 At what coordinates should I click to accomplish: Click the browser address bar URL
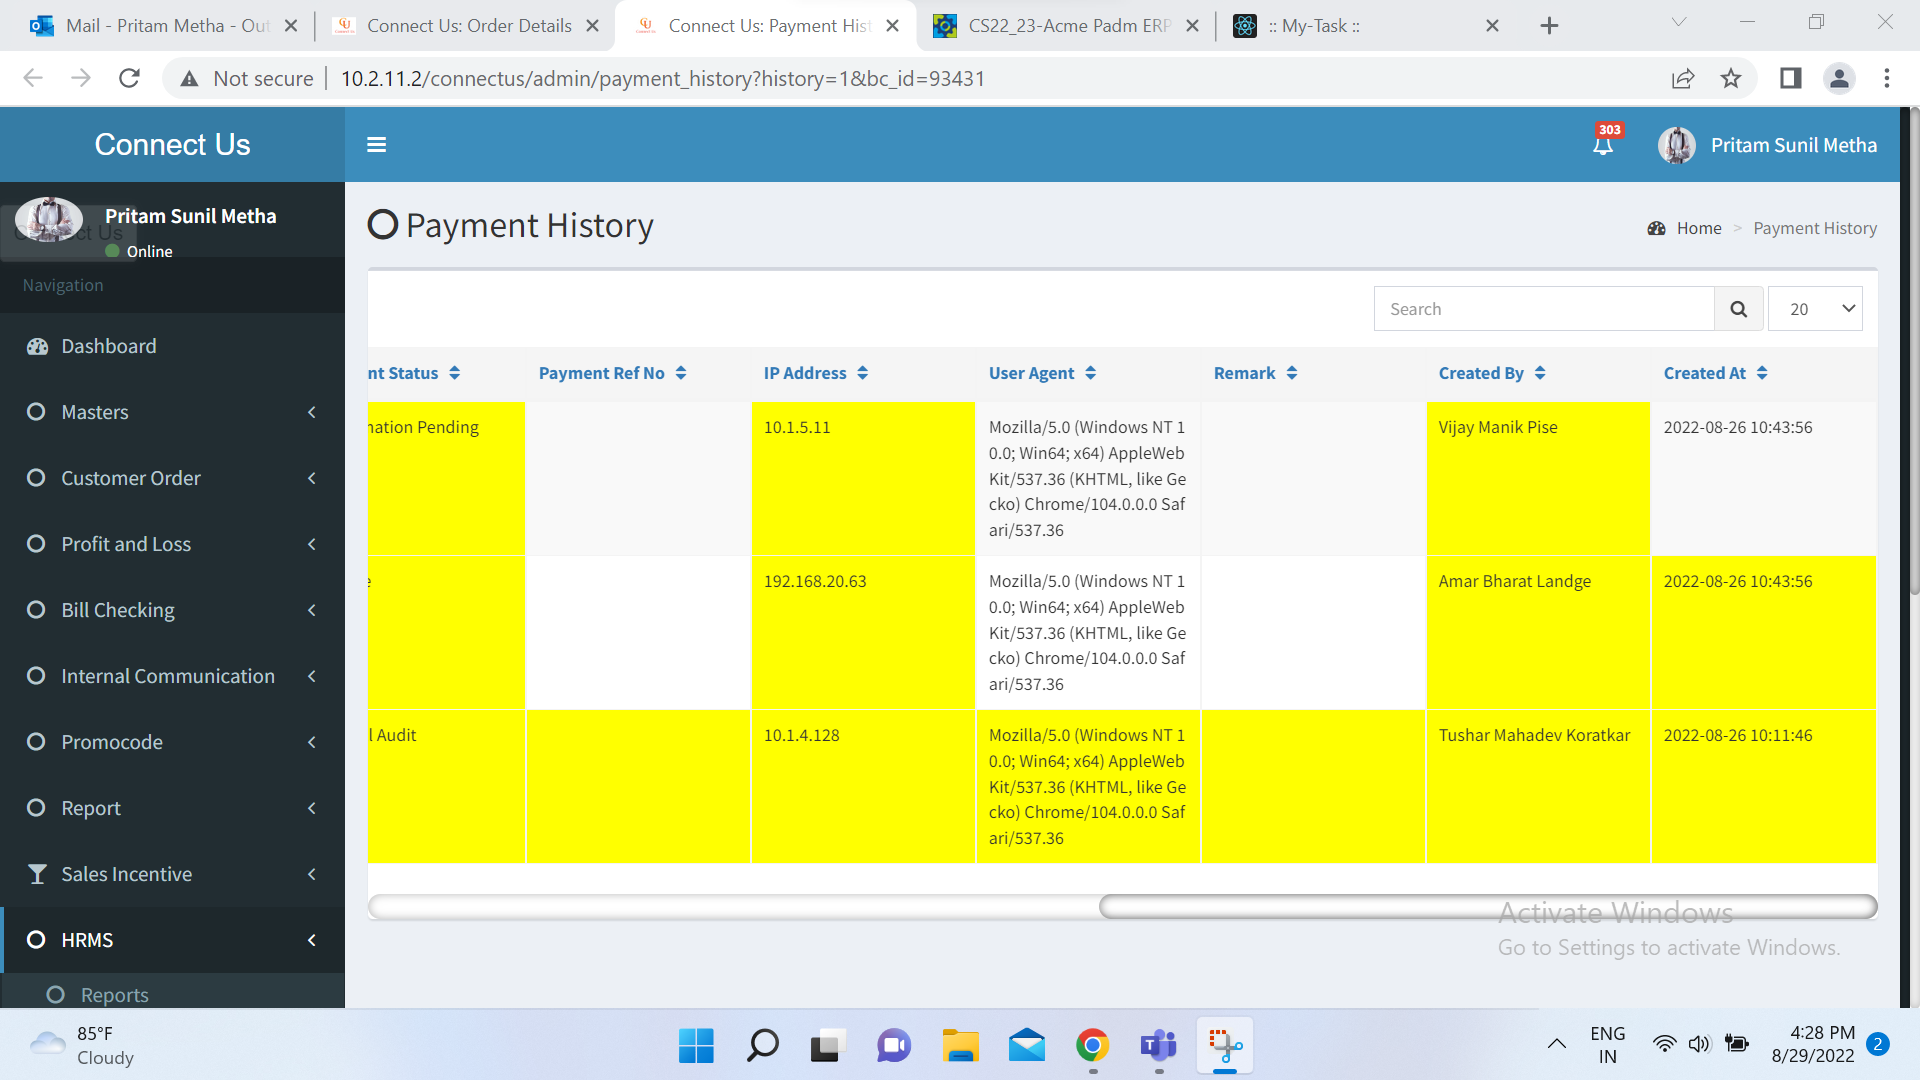click(663, 78)
